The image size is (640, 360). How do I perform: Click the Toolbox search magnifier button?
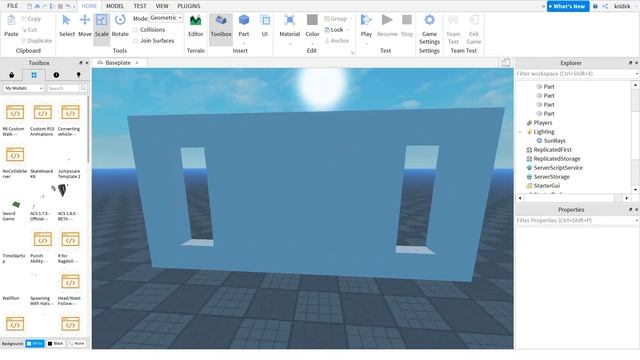coord(83,88)
